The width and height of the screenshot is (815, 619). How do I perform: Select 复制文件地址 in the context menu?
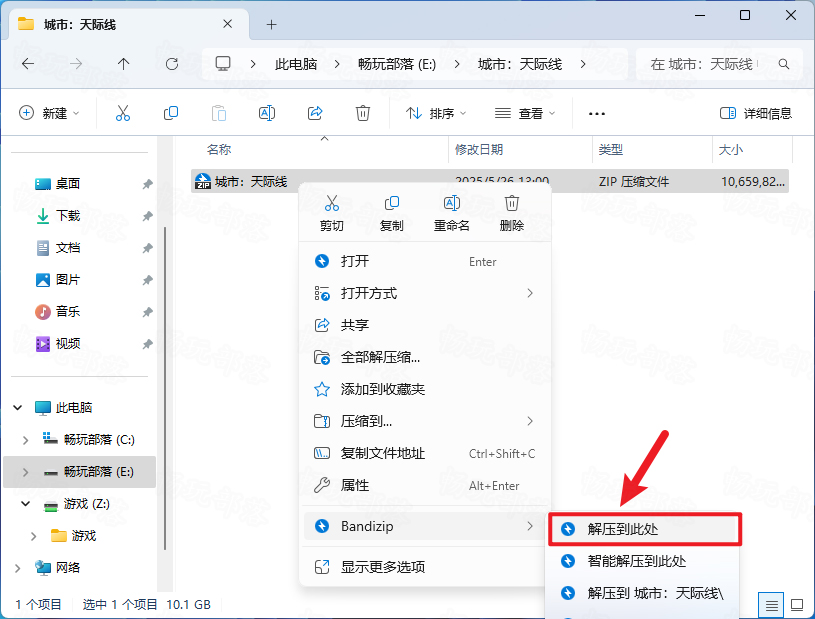pyautogui.click(x=425, y=453)
